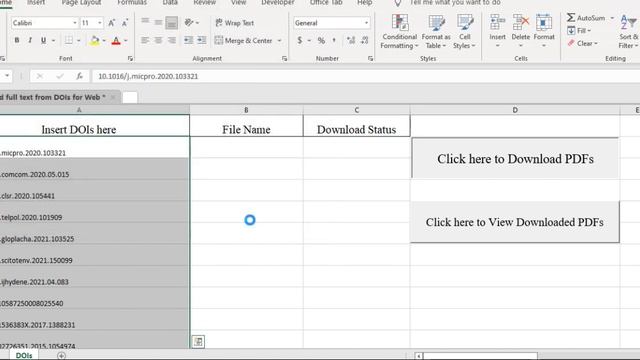This screenshot has height=360, width=640.
Task: Open underline style dropdown arrow
Action: coord(53,40)
